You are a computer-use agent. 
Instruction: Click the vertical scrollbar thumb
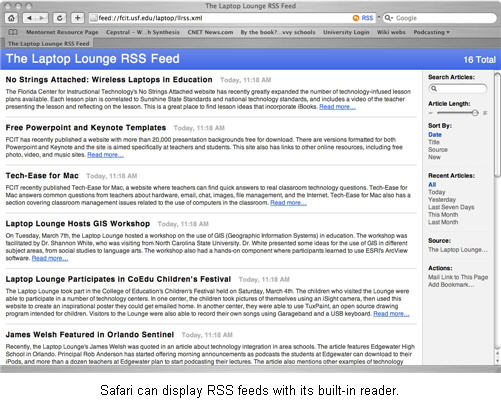(x=497, y=125)
